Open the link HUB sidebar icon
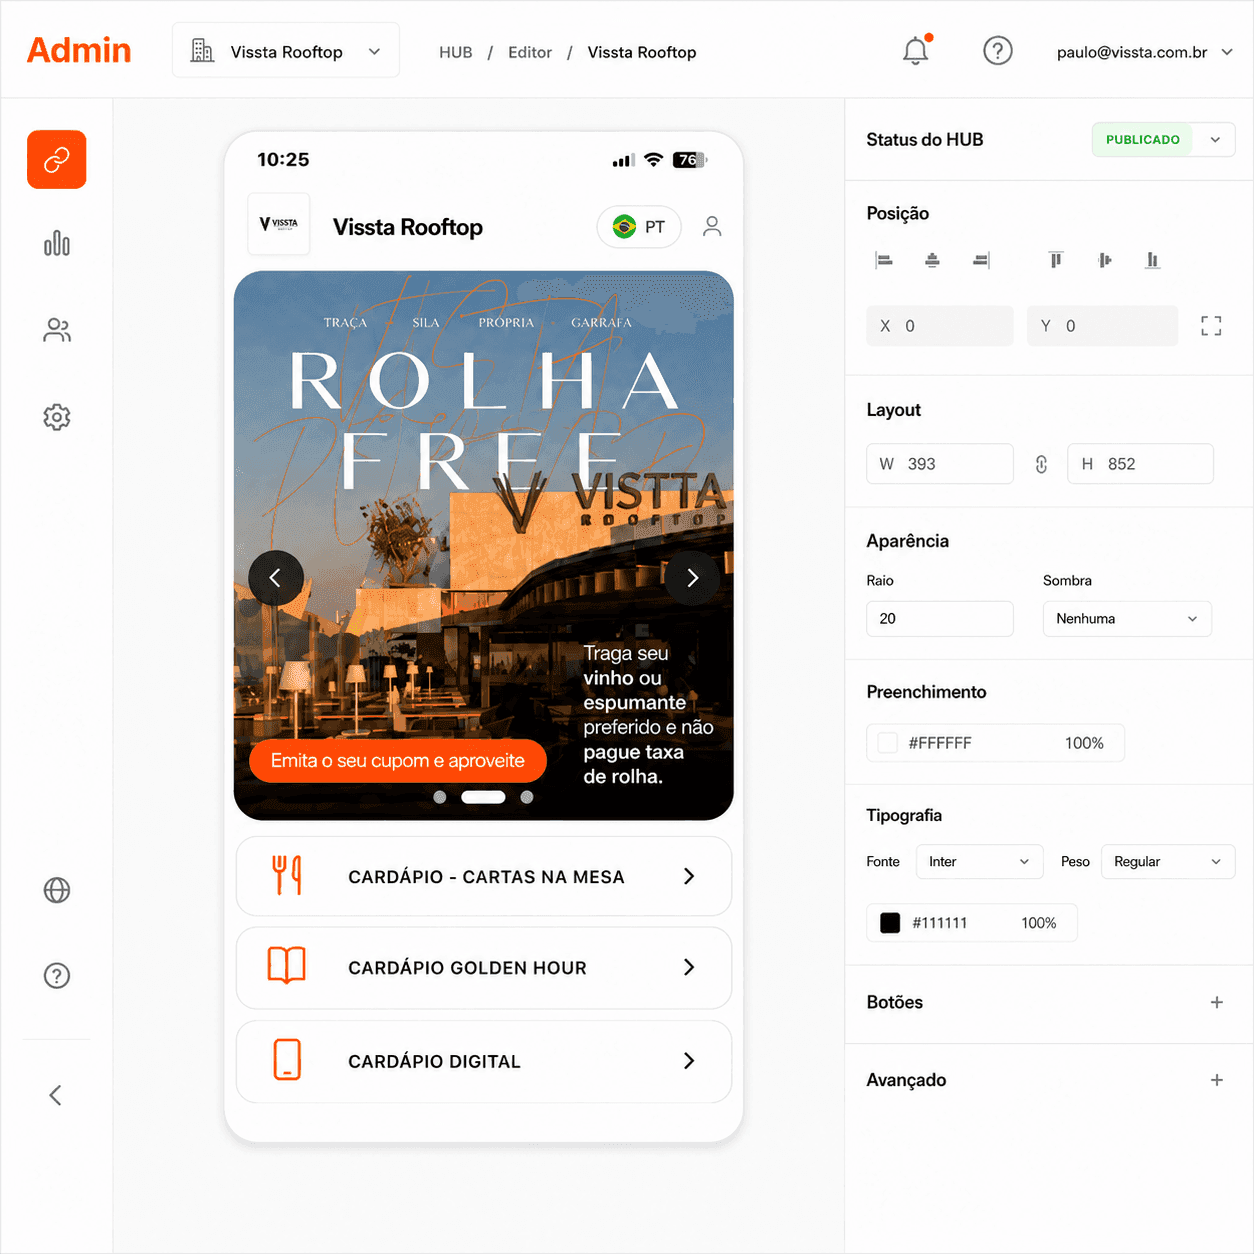 (x=57, y=160)
